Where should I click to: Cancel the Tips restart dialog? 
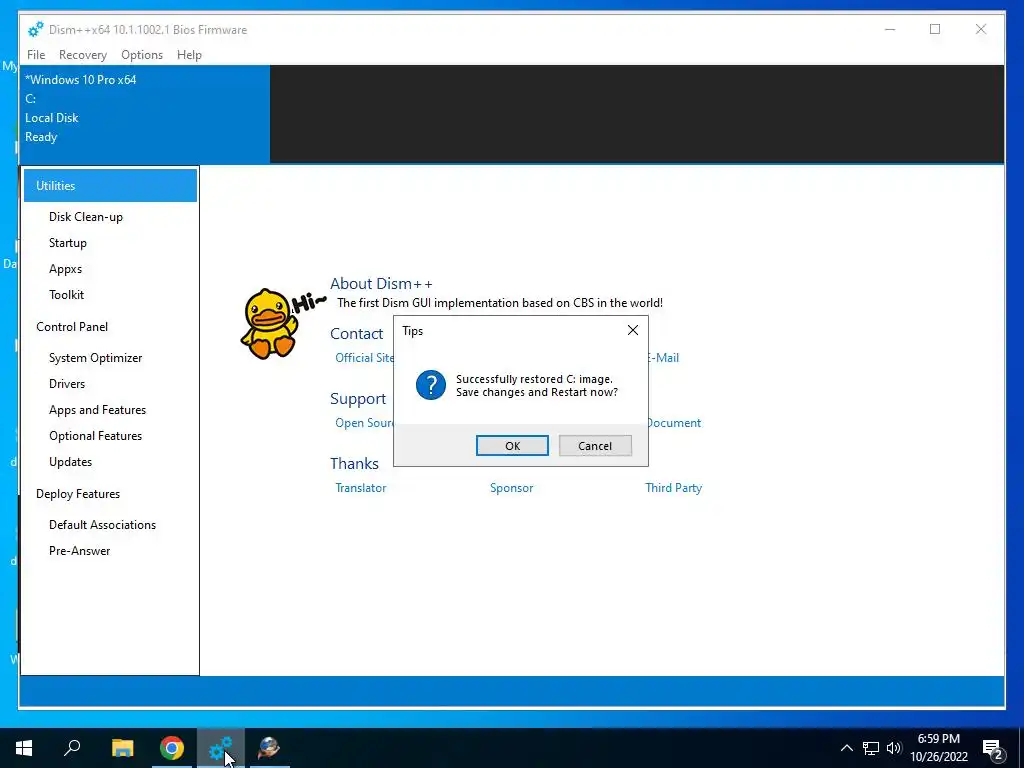595,445
